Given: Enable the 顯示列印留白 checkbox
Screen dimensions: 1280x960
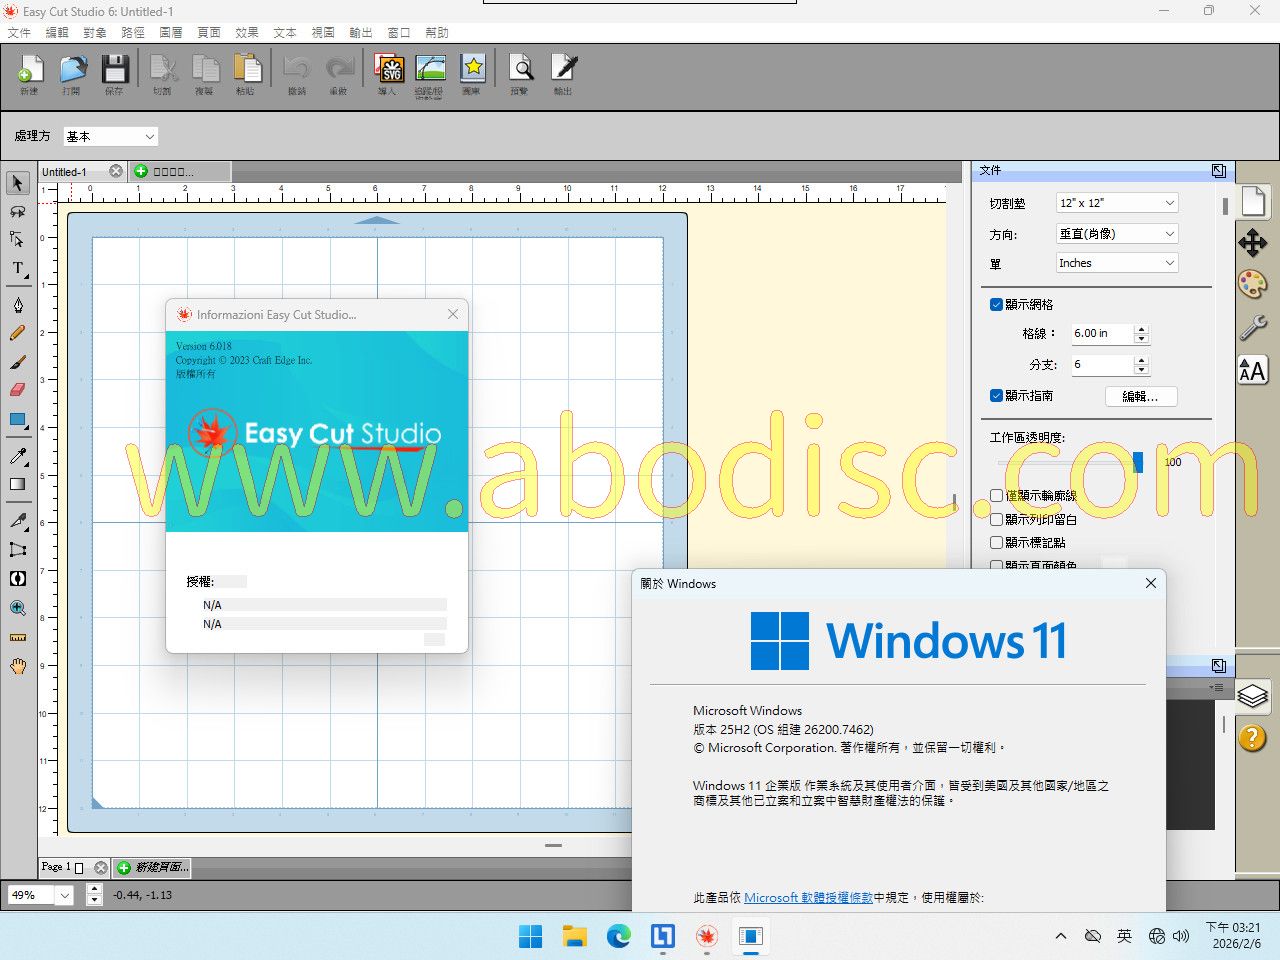Looking at the screenshot, I should 996,520.
